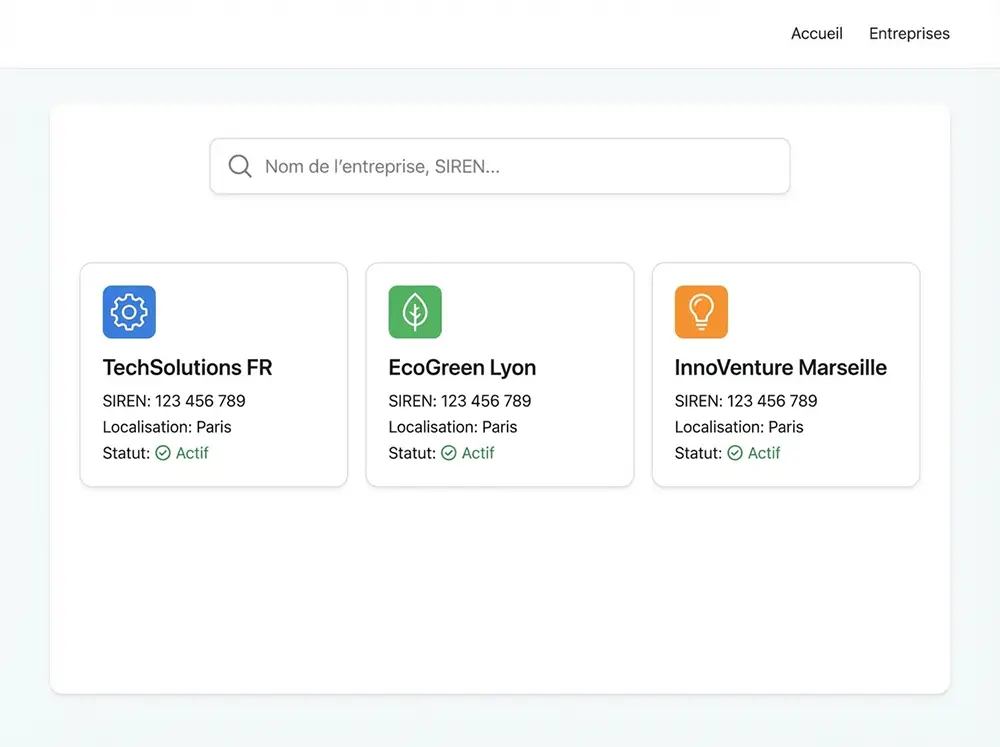Click the orange lightbulb icon for InnoVenture

tap(701, 312)
